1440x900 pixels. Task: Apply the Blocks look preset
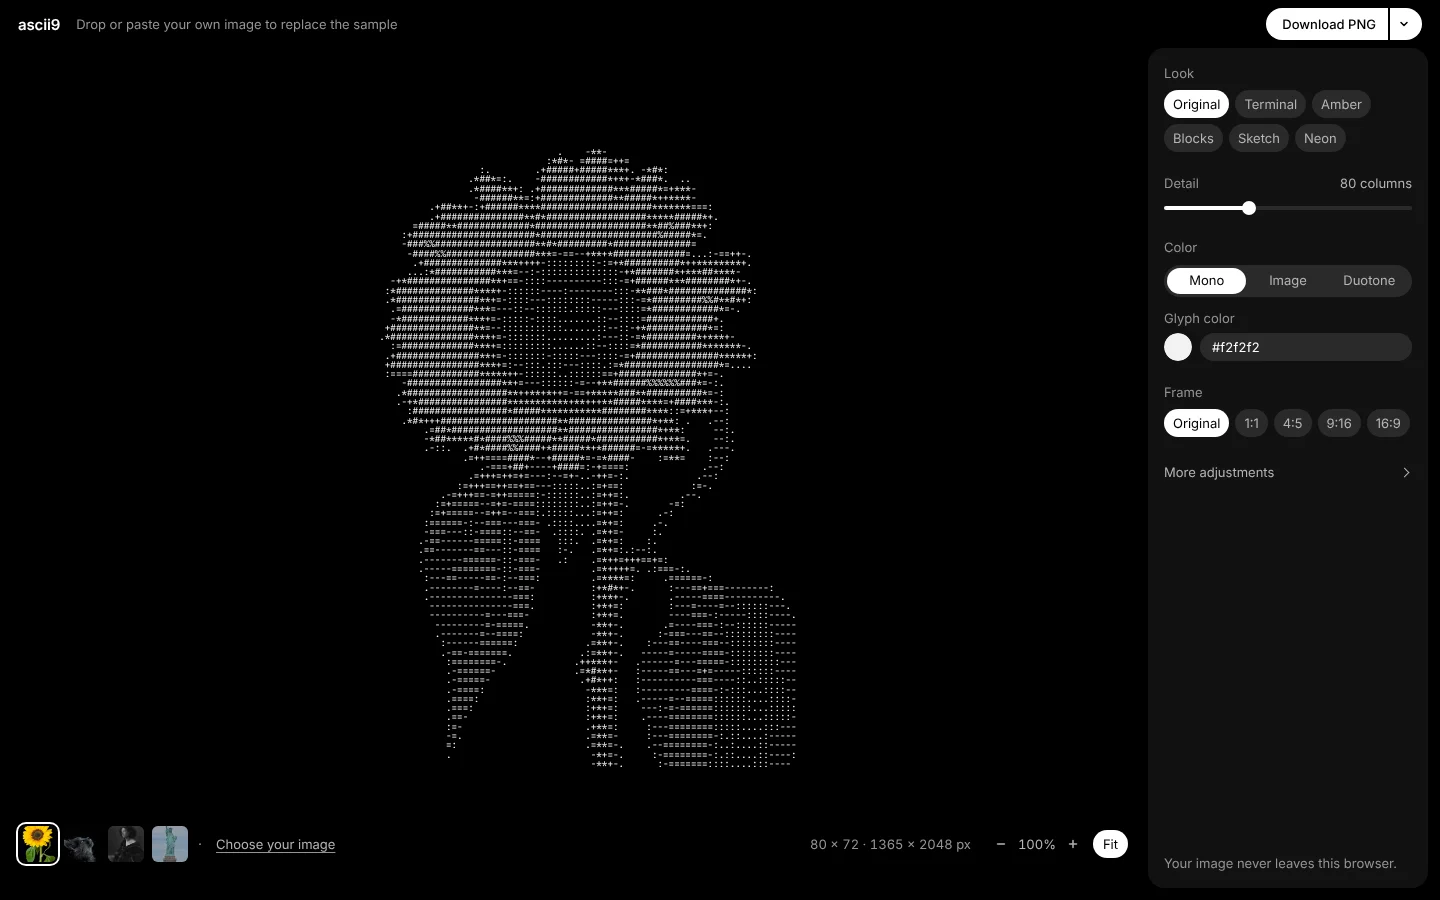point(1193,138)
